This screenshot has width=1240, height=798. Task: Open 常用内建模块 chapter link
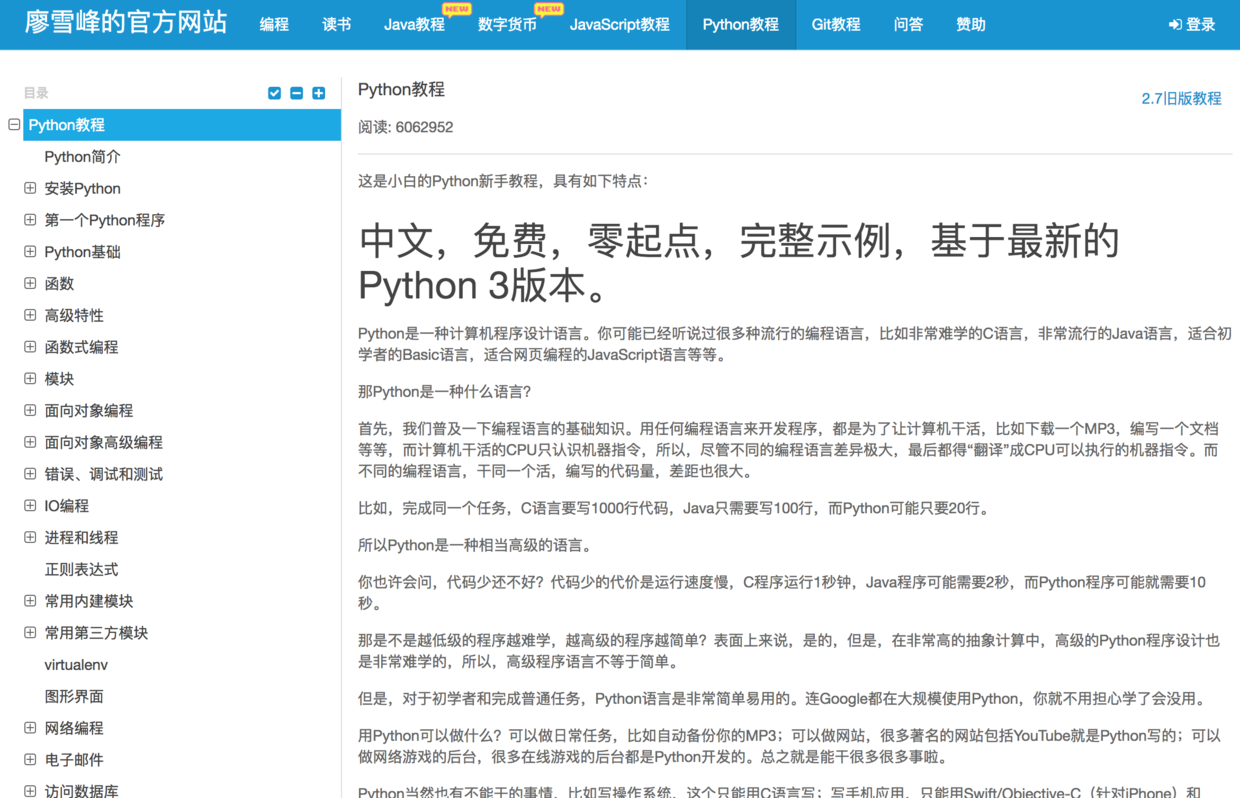[x=88, y=601]
